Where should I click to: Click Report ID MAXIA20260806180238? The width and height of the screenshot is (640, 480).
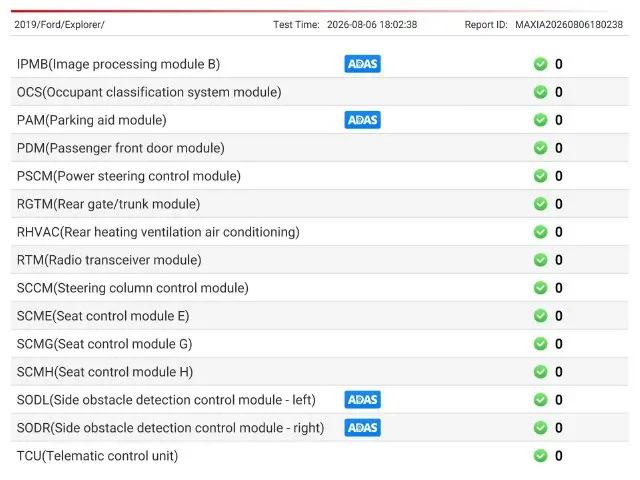tap(569, 24)
